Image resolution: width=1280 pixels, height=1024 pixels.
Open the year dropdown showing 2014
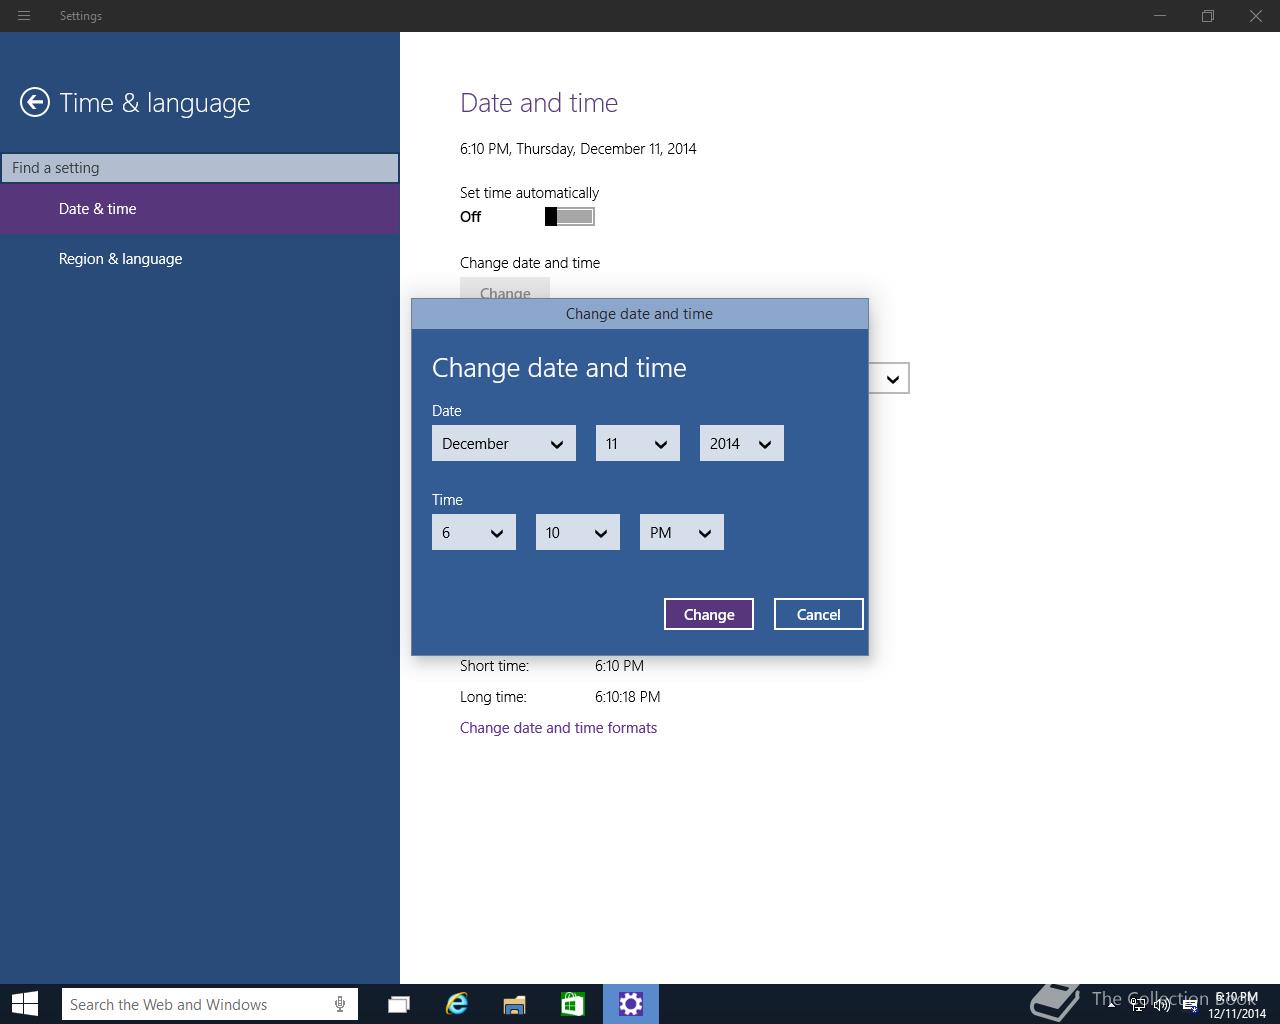coord(742,444)
